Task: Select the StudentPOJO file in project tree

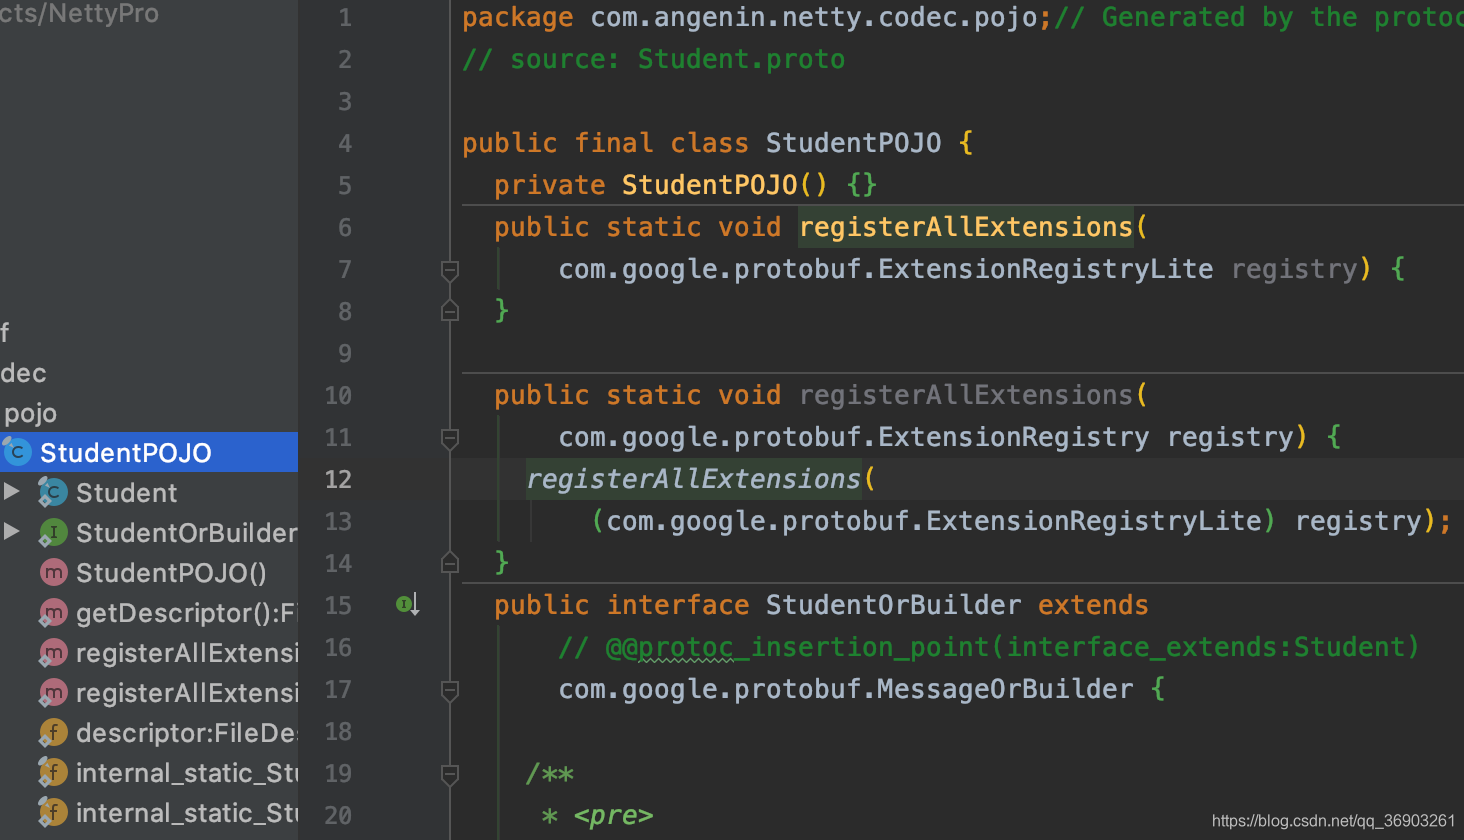Action: coord(149,452)
